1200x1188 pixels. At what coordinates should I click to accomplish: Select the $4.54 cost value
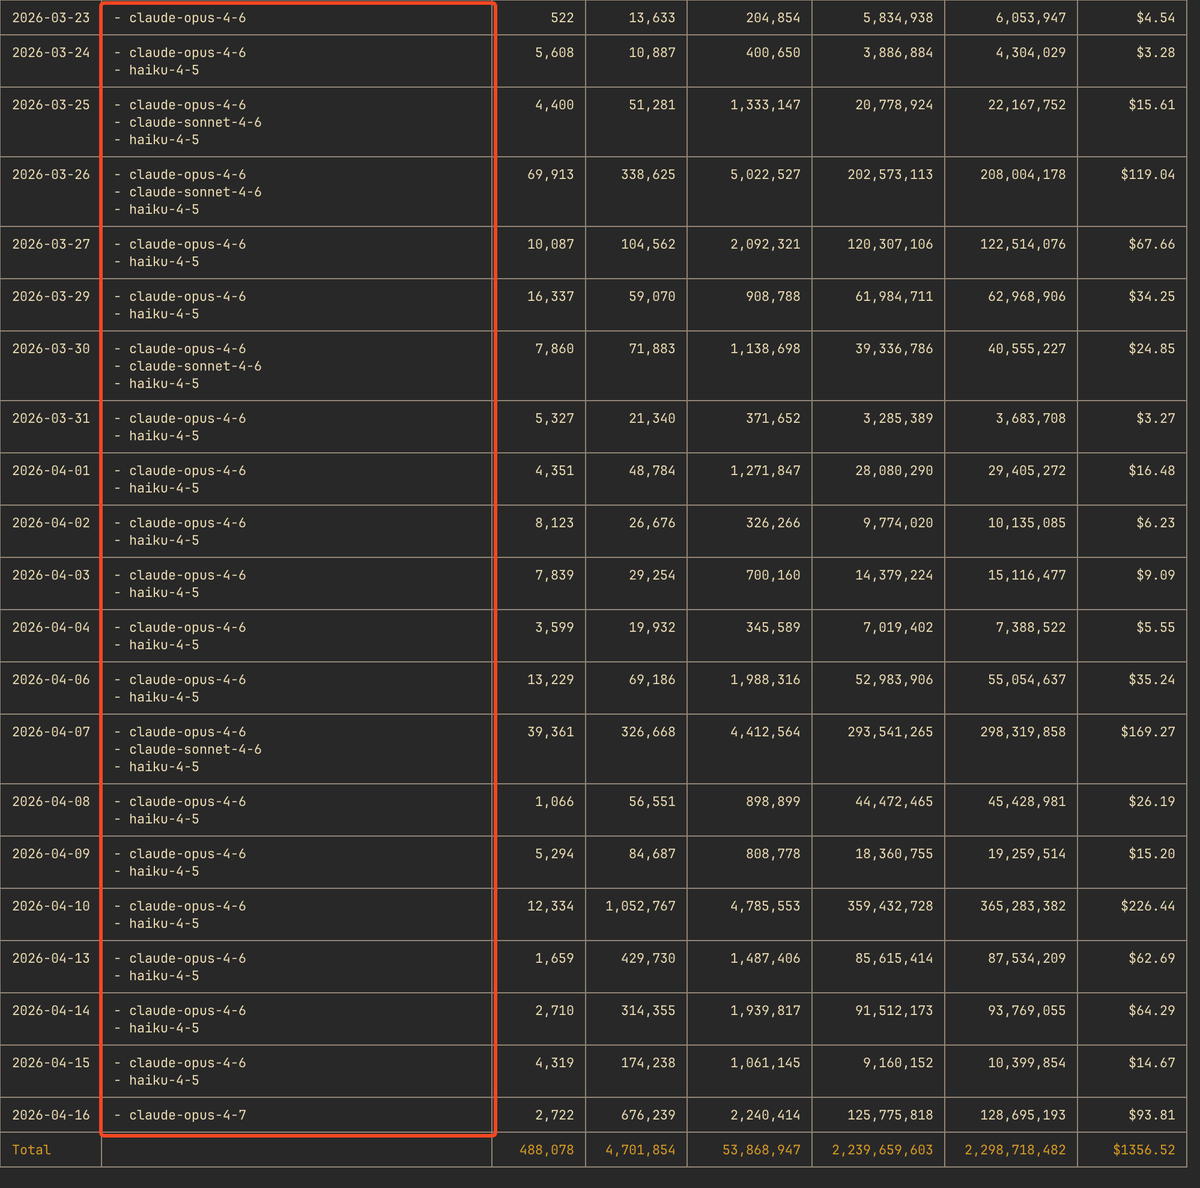1156,18
